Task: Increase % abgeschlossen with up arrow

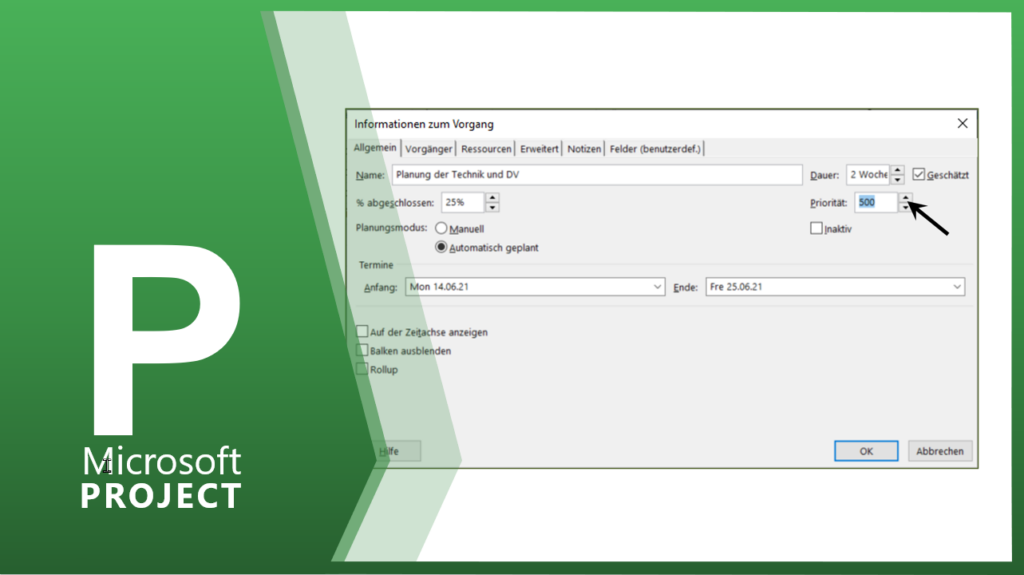Action: (492, 198)
